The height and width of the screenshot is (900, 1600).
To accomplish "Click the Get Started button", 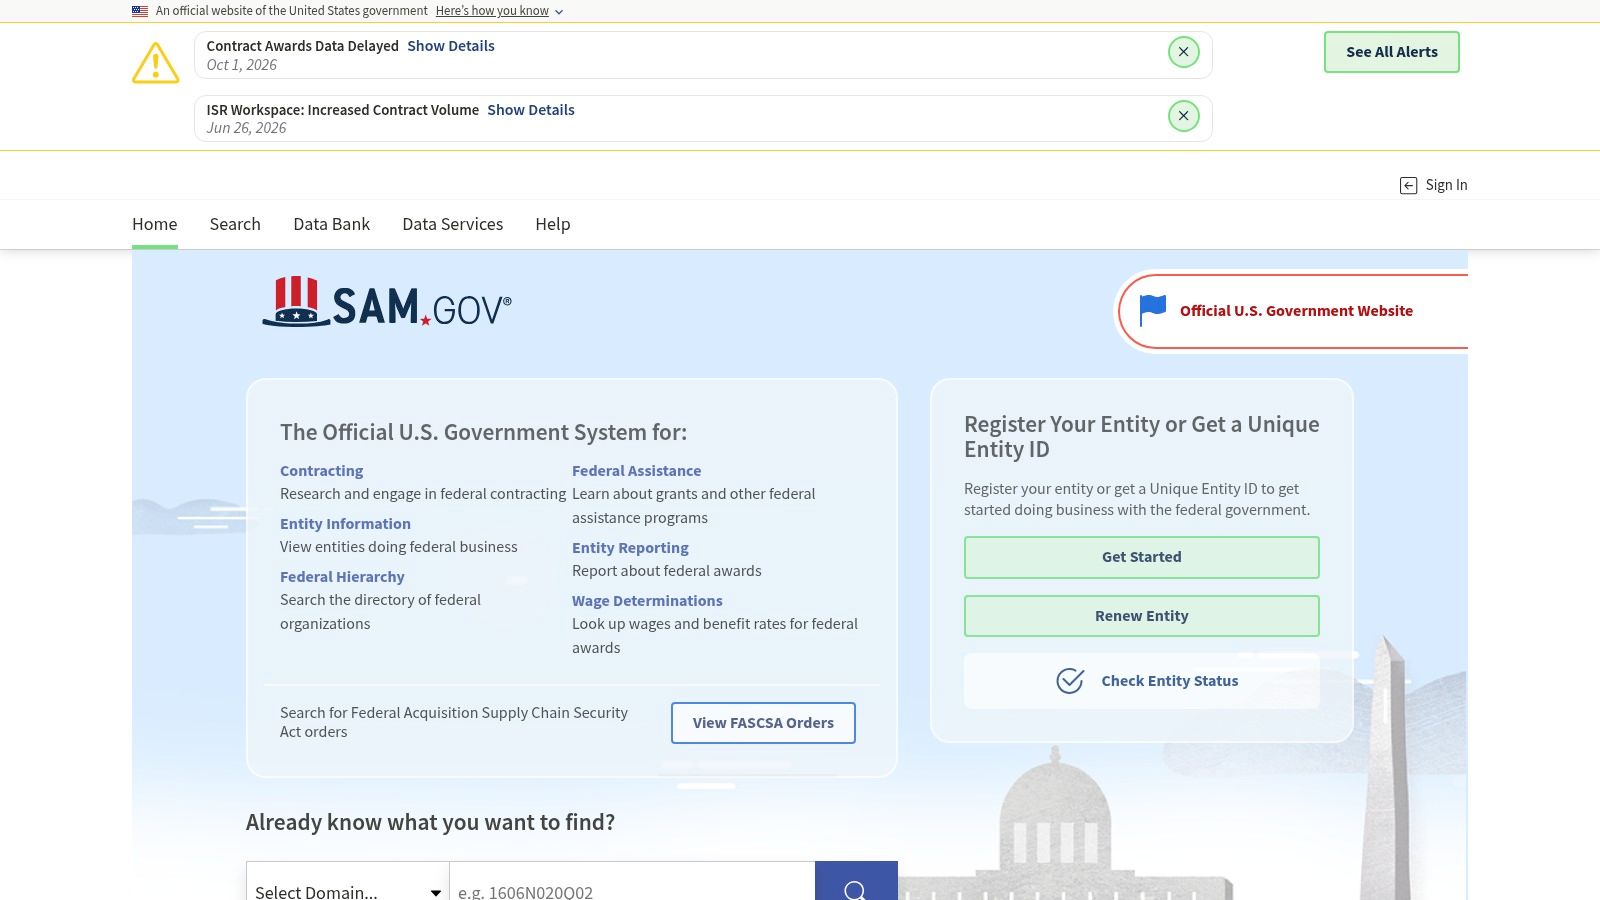I will click(1142, 557).
